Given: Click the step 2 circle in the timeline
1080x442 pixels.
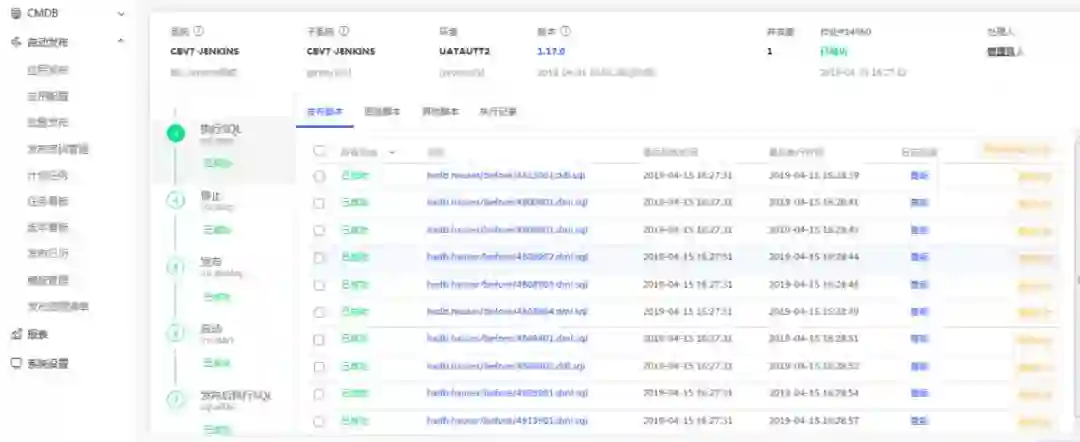Looking at the screenshot, I should [176, 200].
